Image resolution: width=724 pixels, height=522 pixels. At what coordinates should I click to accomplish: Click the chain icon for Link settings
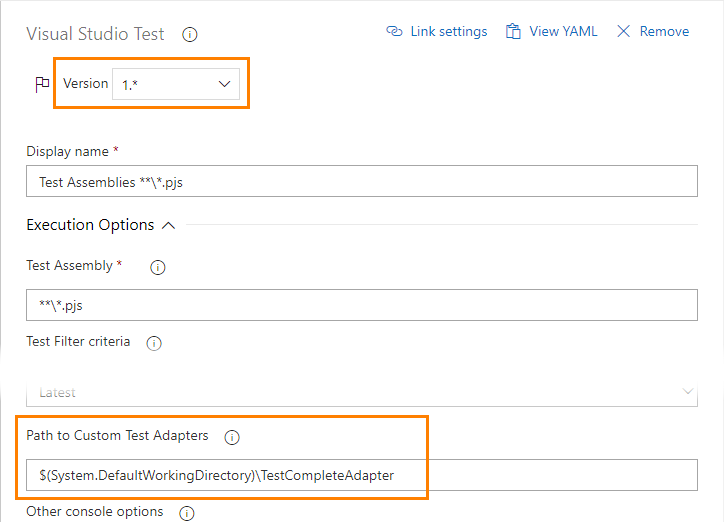(394, 32)
